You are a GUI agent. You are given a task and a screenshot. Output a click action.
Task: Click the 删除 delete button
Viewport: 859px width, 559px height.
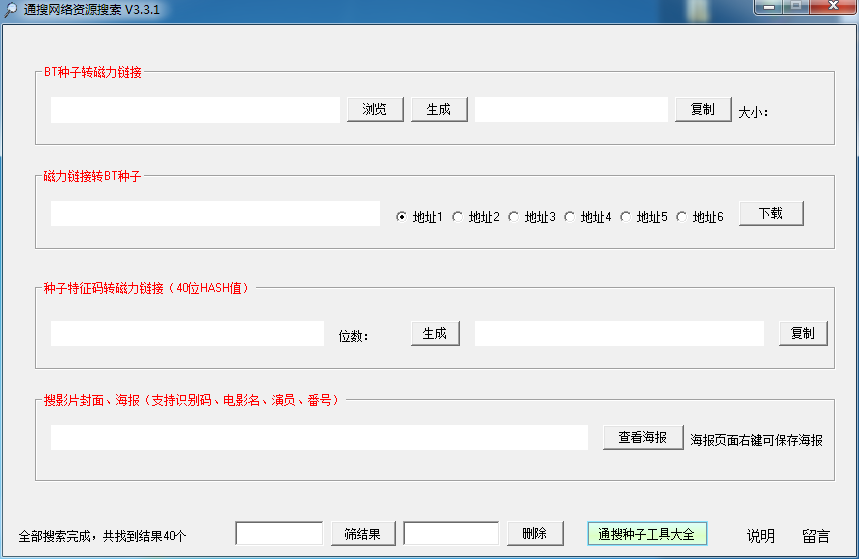pos(535,534)
